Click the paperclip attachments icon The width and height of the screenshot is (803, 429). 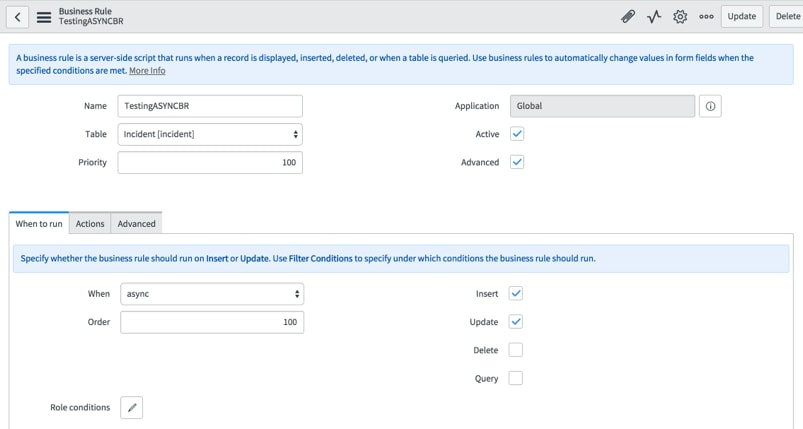628,16
